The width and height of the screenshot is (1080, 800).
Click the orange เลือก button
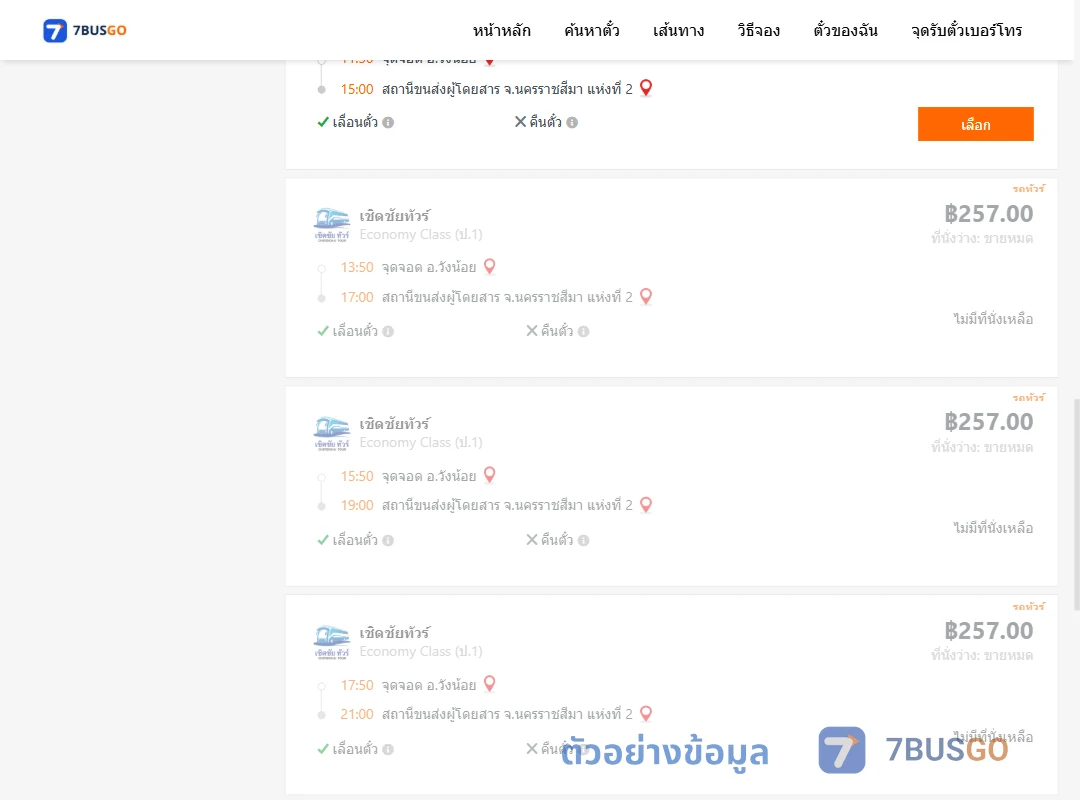point(975,124)
